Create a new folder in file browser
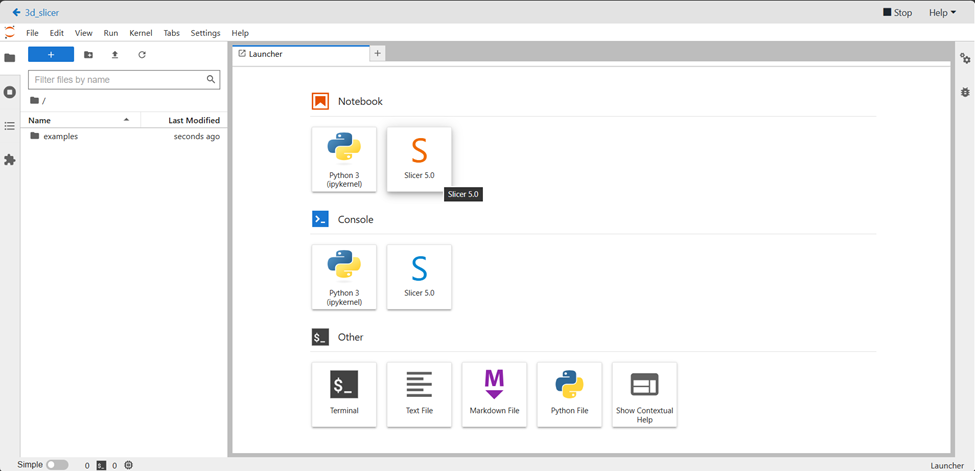 pos(88,55)
